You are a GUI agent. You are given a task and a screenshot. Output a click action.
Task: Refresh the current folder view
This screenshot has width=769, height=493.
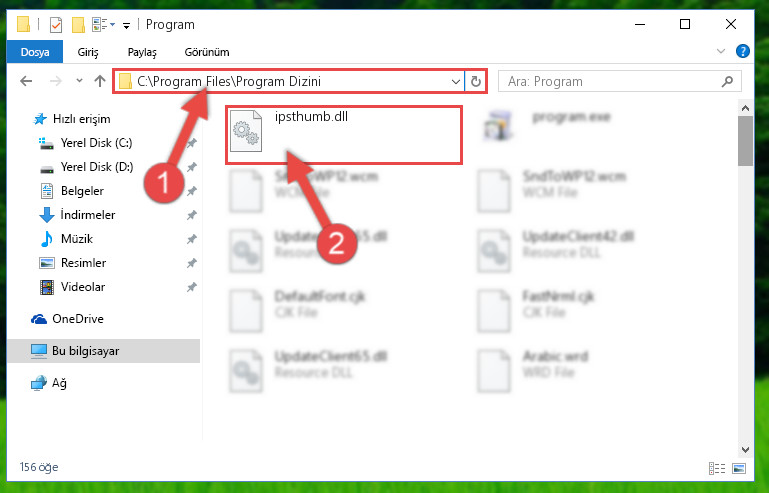[x=475, y=81]
